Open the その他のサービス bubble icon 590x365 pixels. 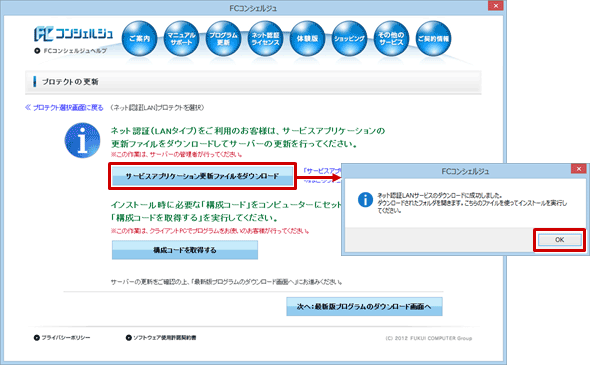pos(391,39)
